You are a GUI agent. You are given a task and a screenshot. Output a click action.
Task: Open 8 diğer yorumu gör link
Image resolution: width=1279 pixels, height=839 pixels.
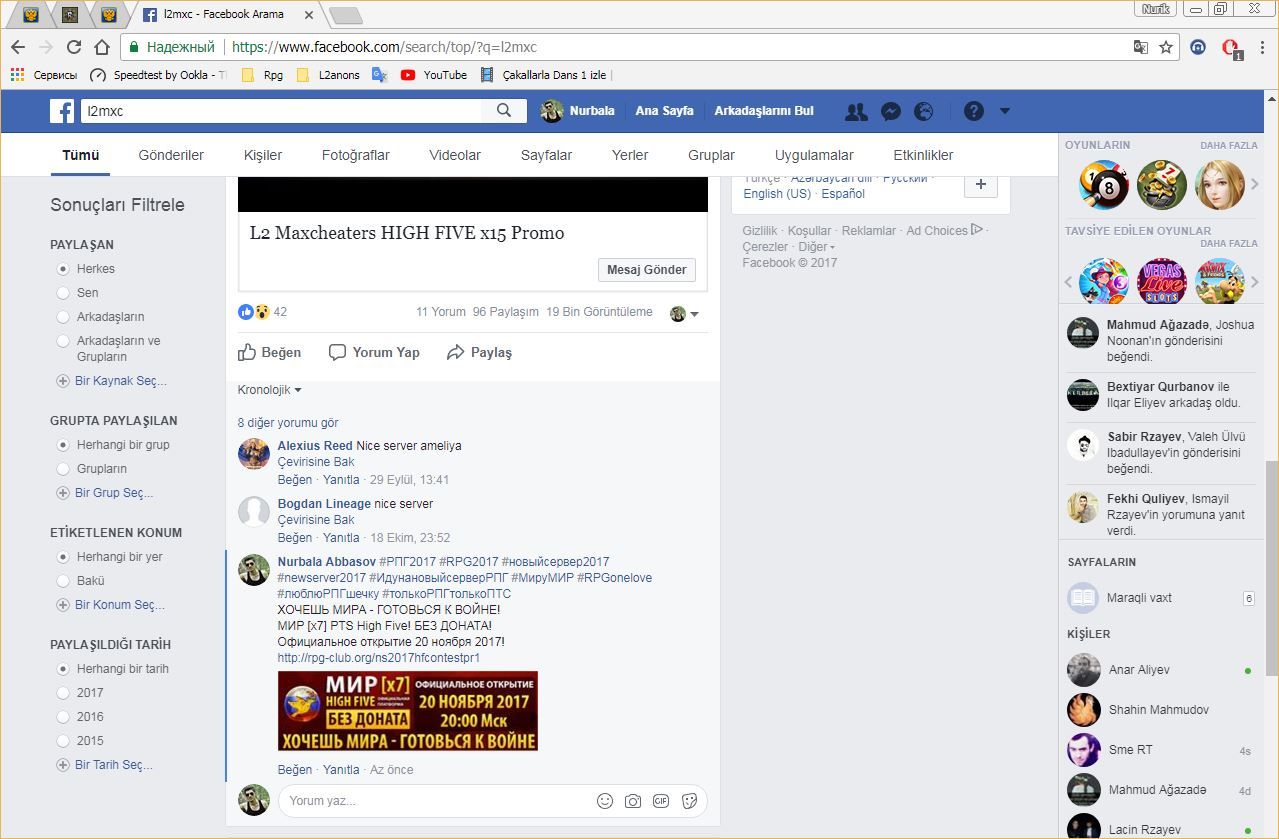coord(288,423)
